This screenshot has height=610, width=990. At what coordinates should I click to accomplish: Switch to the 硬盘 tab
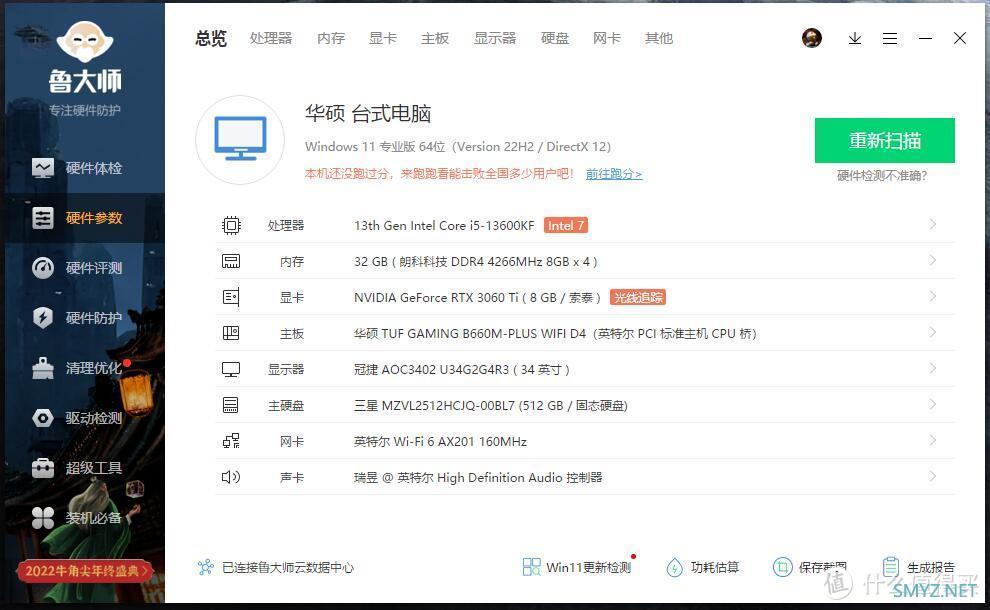[x=555, y=39]
